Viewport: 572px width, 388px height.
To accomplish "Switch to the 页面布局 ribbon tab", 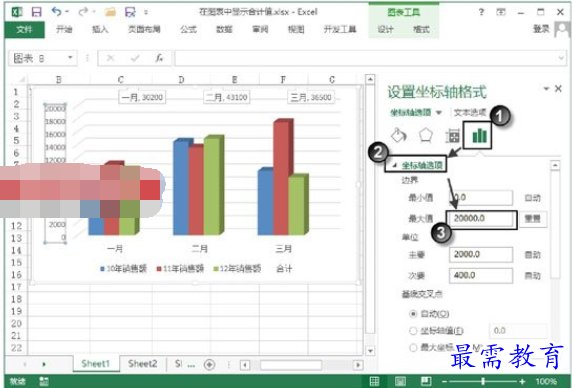I will 144,29.
